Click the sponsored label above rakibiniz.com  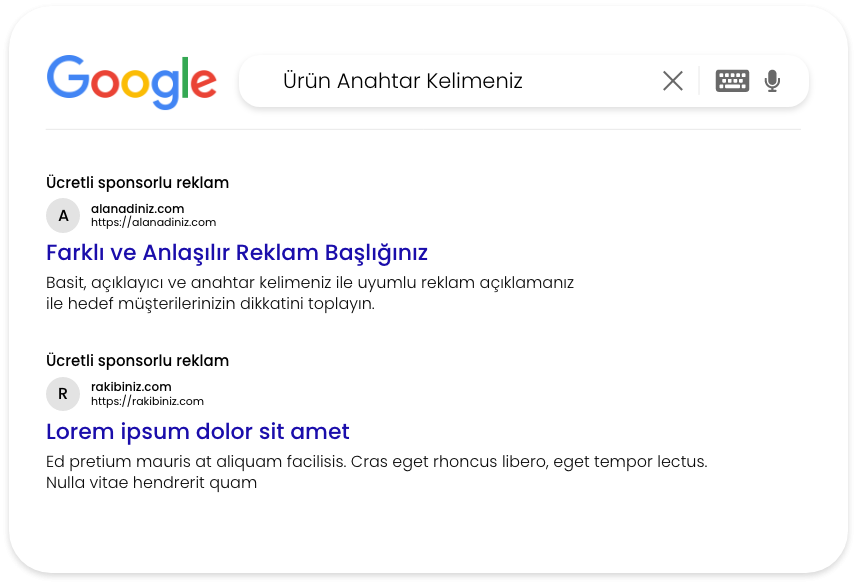137,360
